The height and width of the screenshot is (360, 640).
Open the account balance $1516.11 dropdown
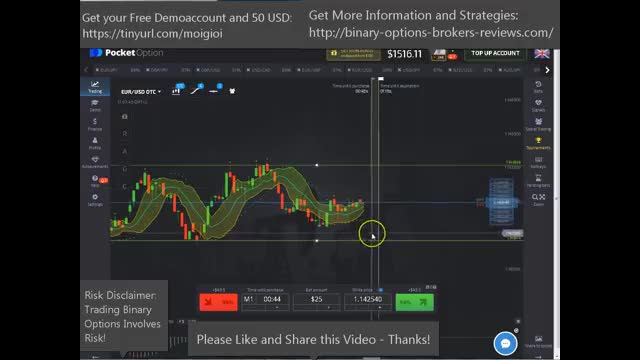tap(404, 54)
